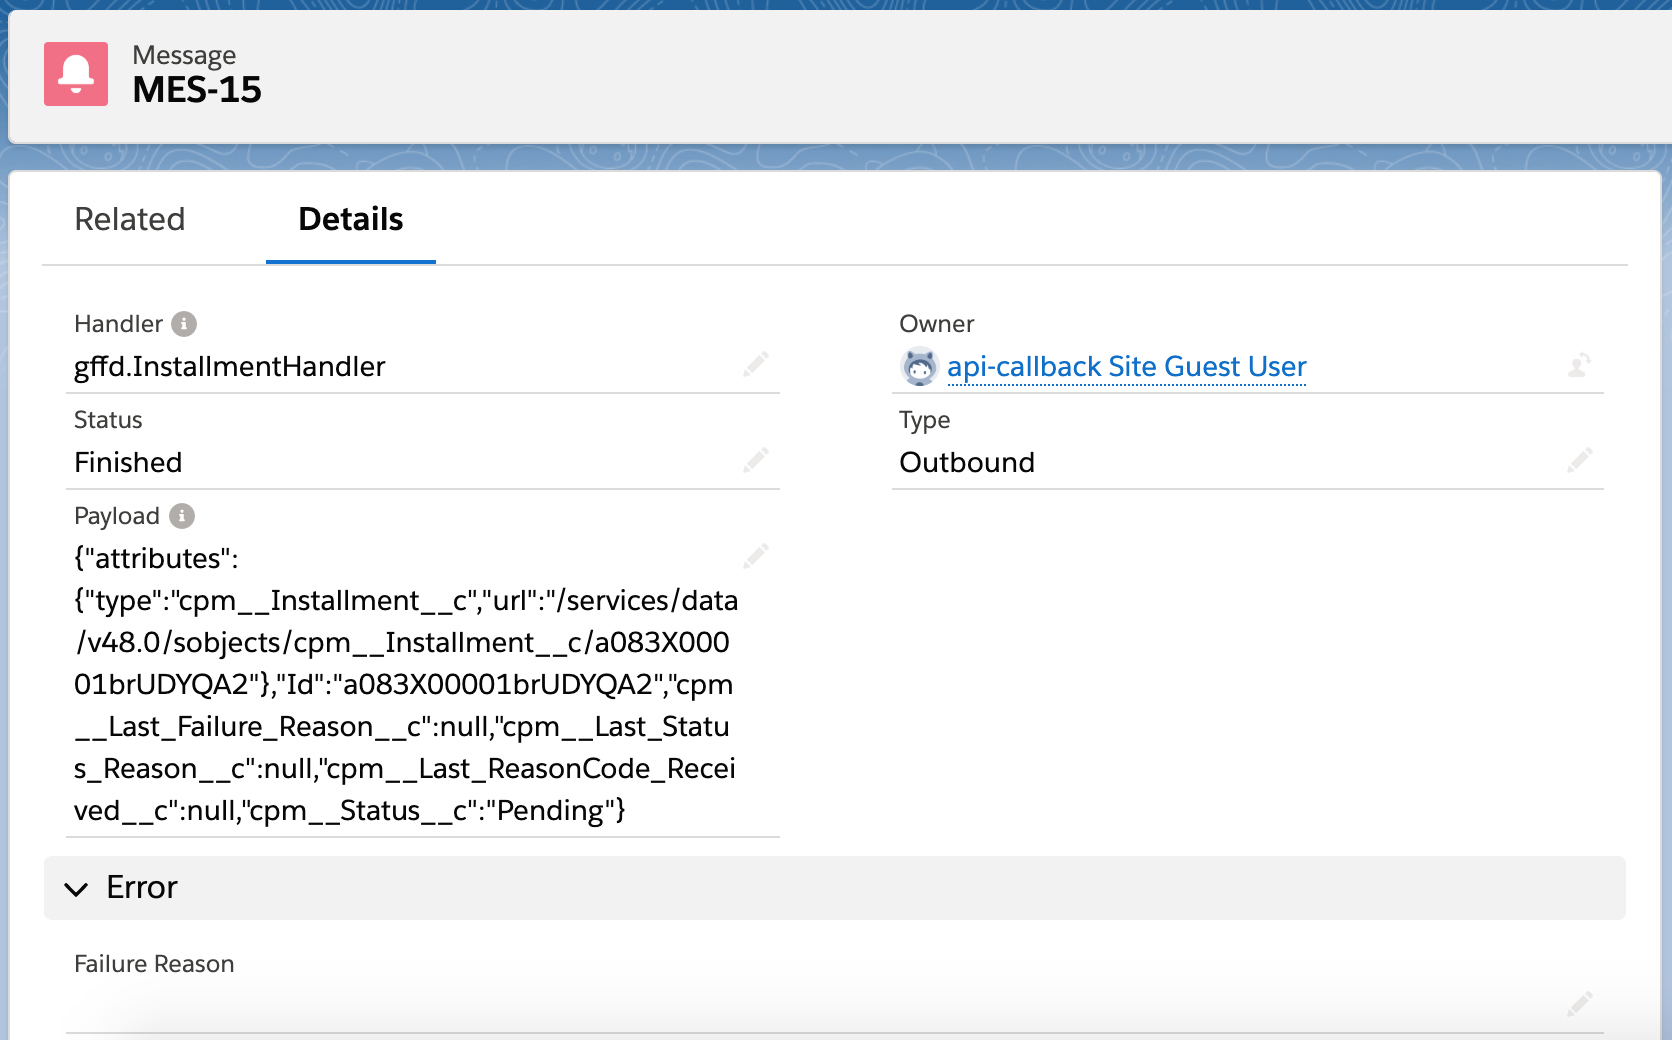This screenshot has width=1672, height=1040.
Task: Edit the Payload field via pencil icon
Action: 756,556
